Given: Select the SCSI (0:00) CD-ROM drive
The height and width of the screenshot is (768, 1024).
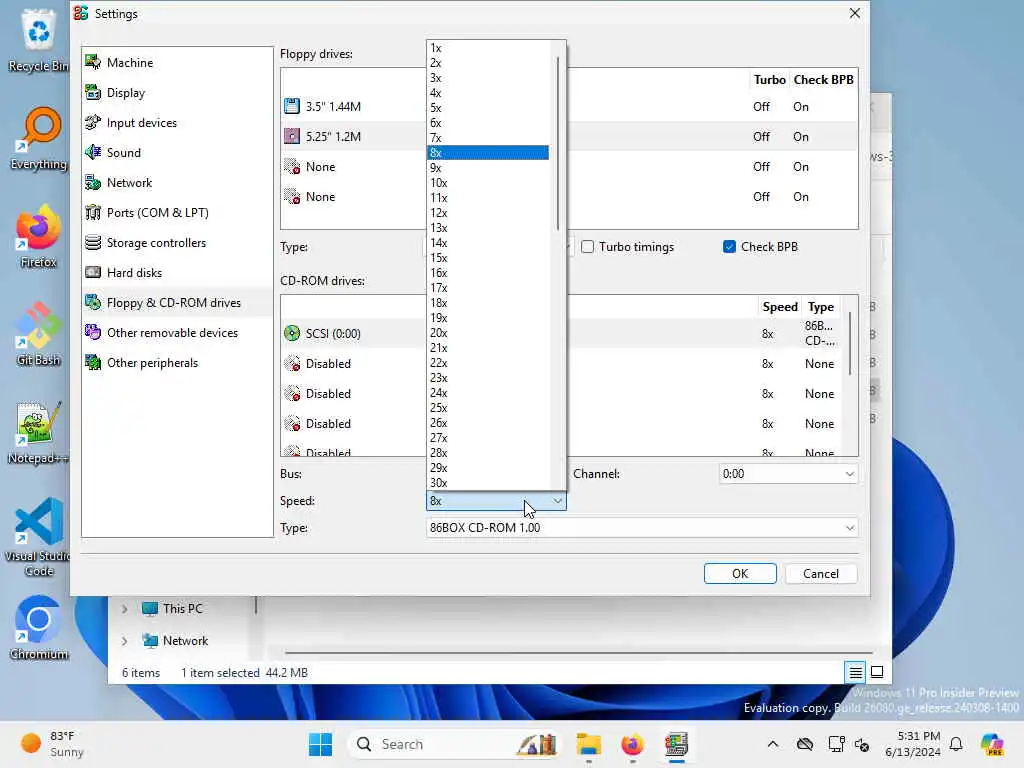Looking at the screenshot, I should tap(353, 334).
